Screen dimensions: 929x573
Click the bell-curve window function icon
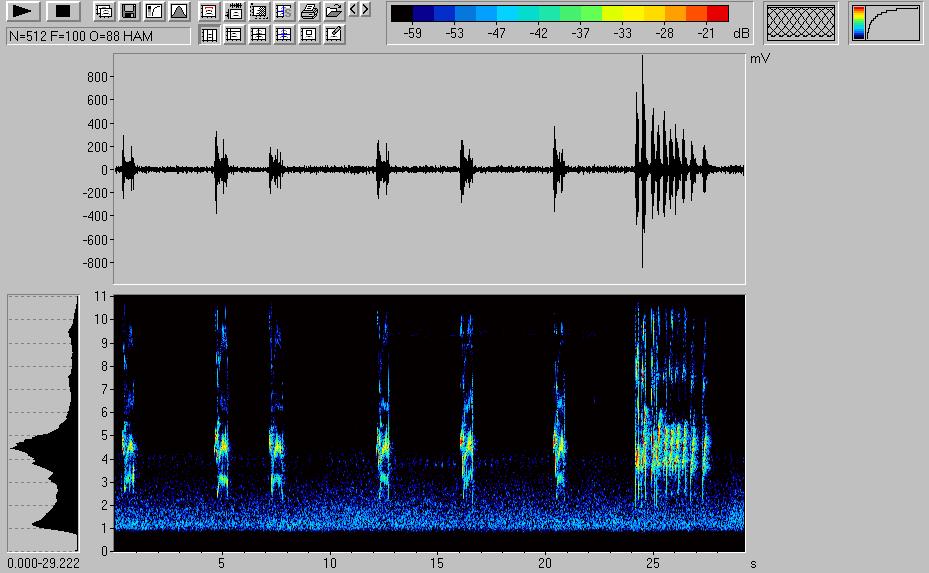click(x=178, y=12)
